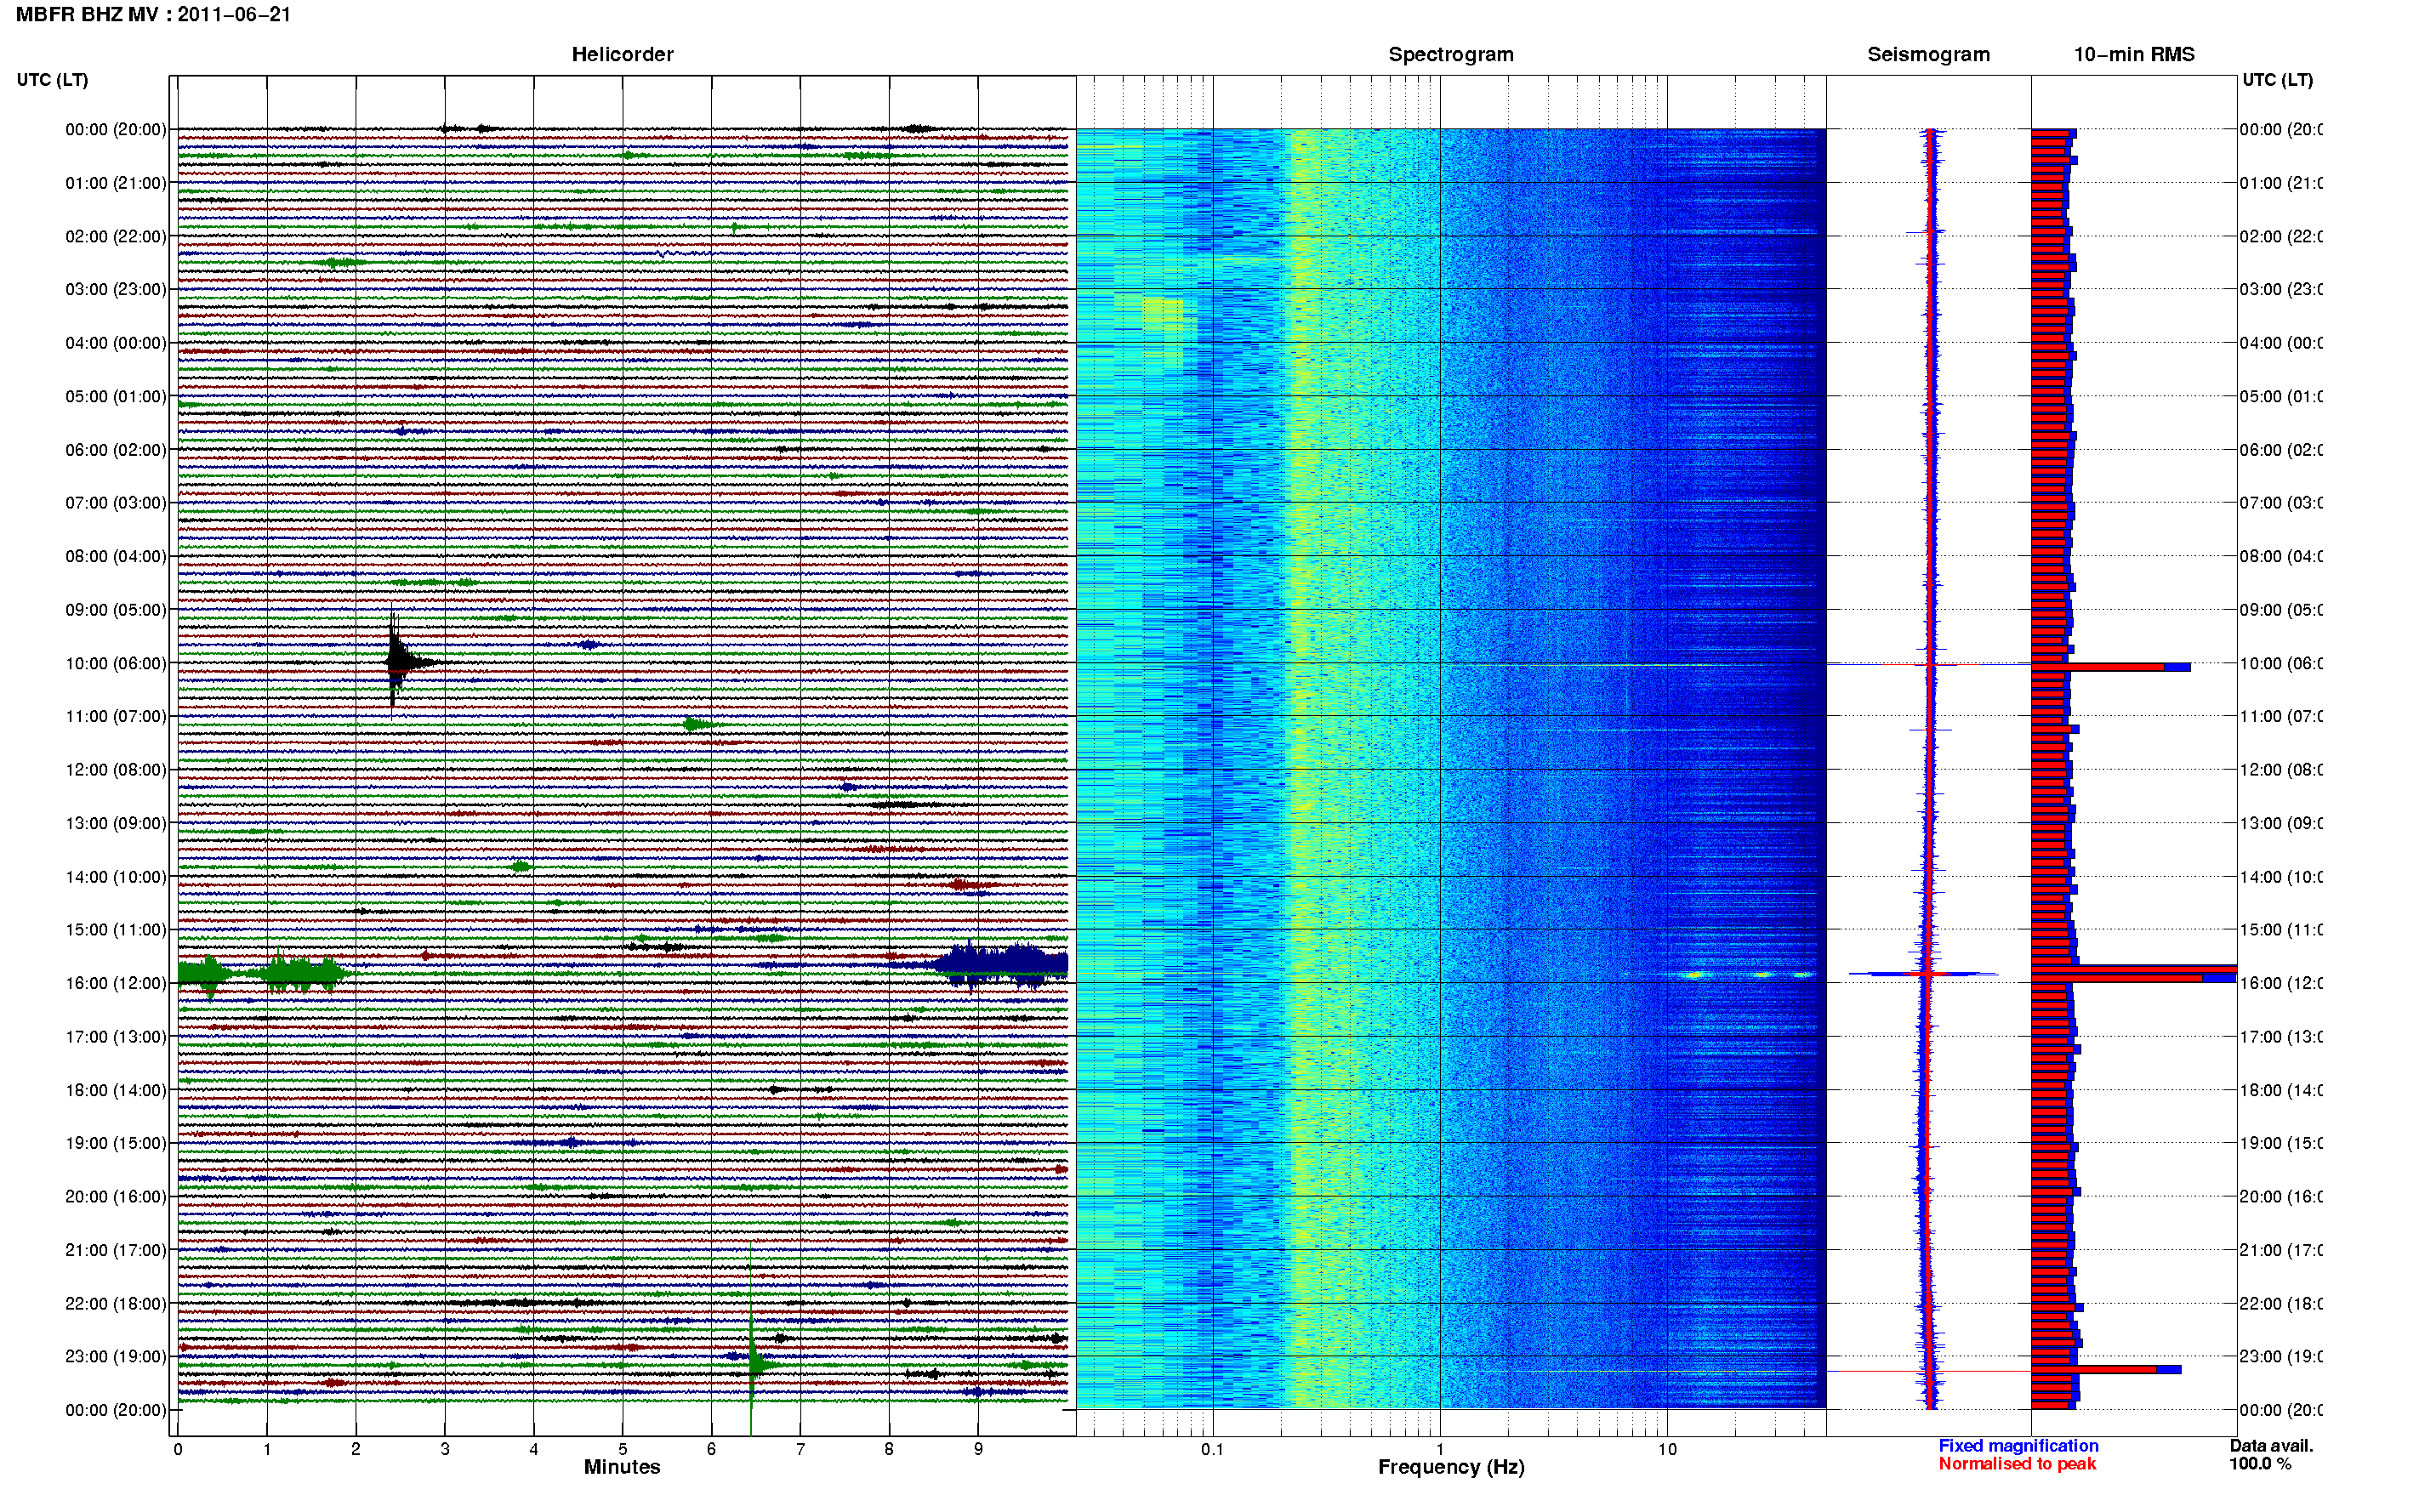
Task: Click the long RMS bar after 23:00
Action: (2106, 1370)
